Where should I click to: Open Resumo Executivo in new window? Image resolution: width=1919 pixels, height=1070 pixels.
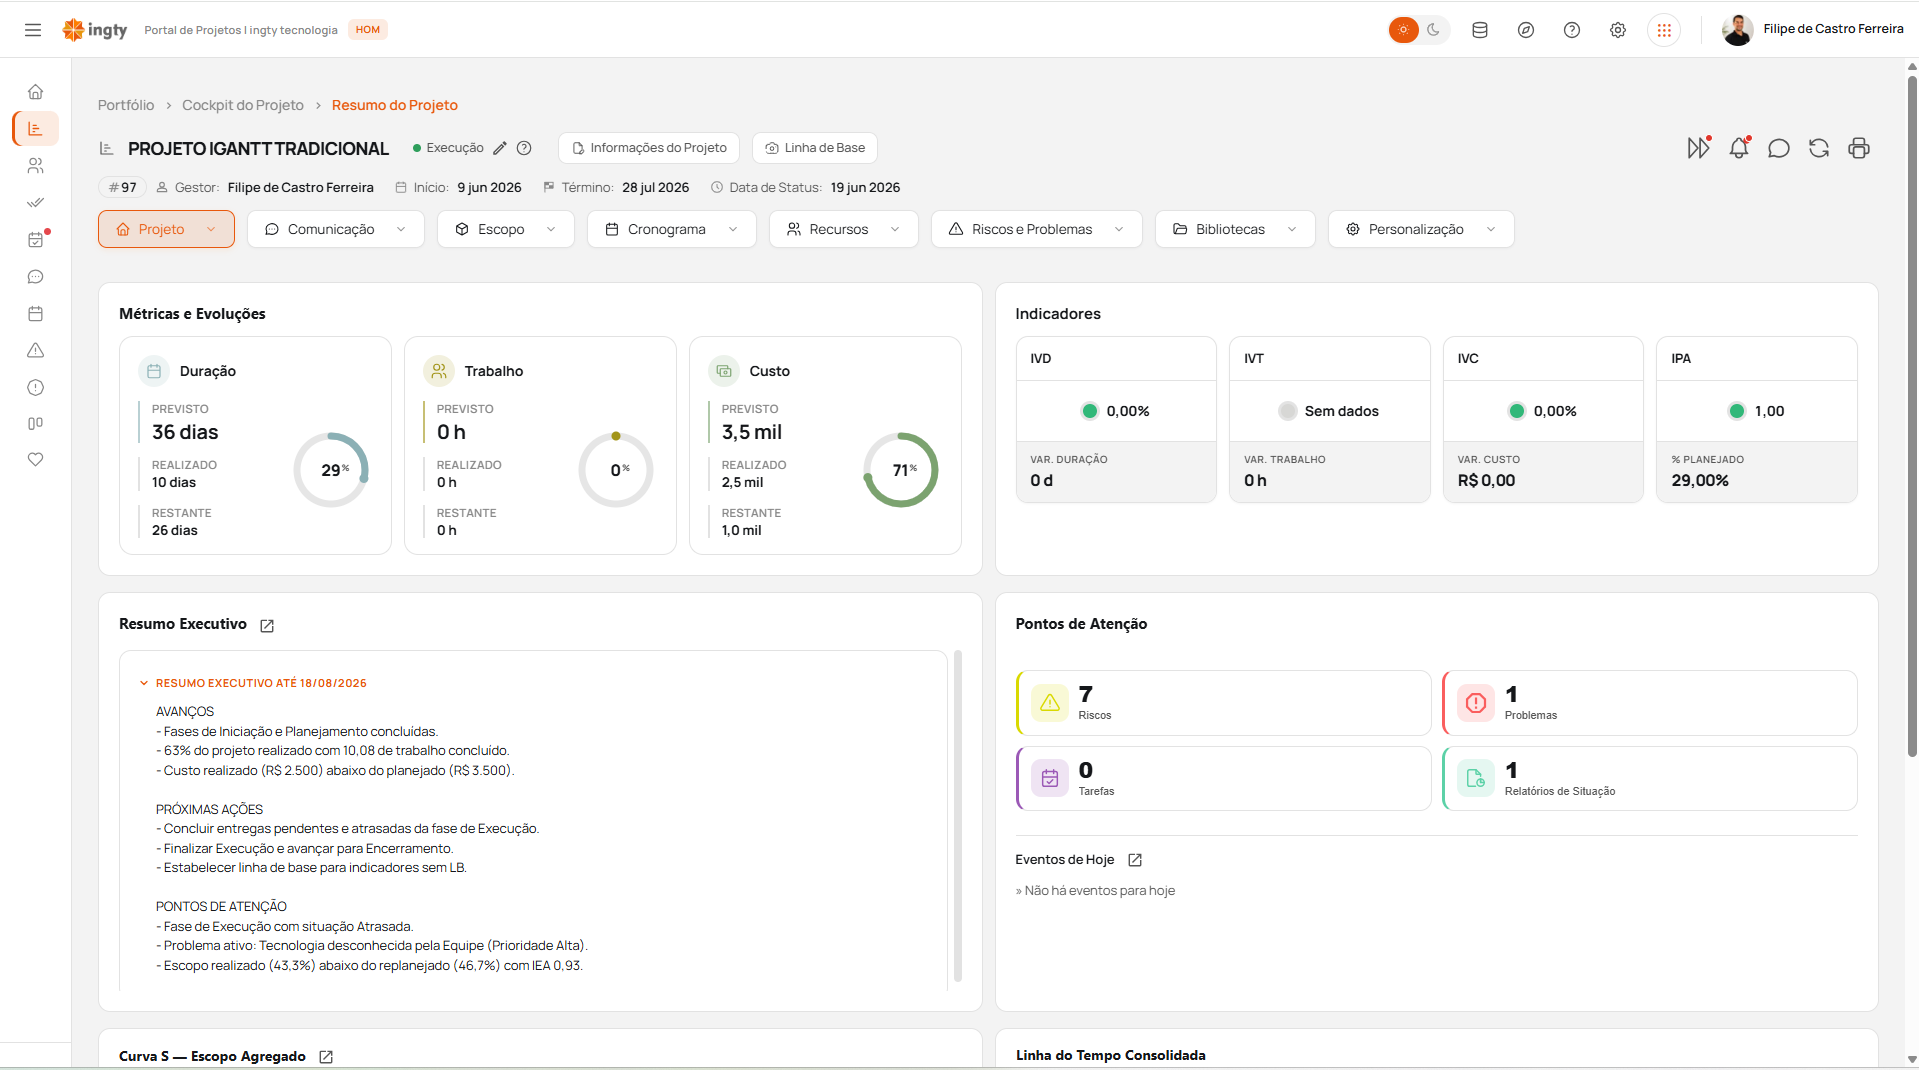[267, 625]
